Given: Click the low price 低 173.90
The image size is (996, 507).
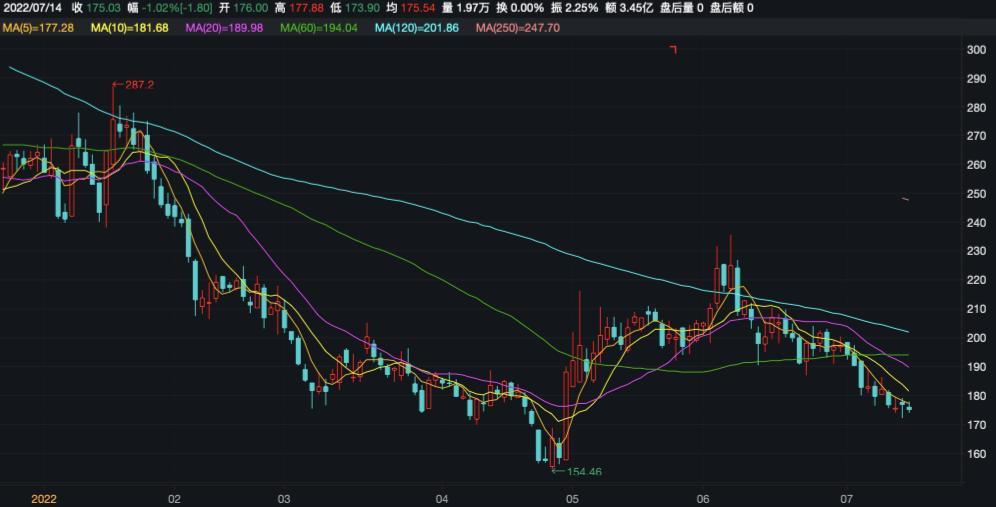Looking at the screenshot, I should (x=354, y=8).
